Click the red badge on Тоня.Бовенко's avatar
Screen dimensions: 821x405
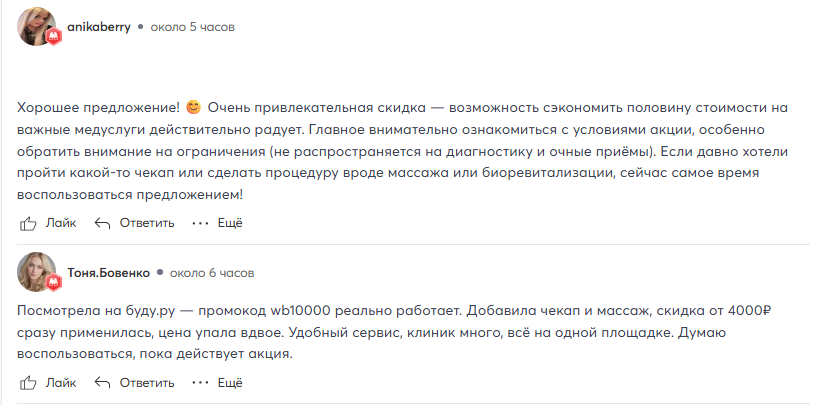coord(55,283)
